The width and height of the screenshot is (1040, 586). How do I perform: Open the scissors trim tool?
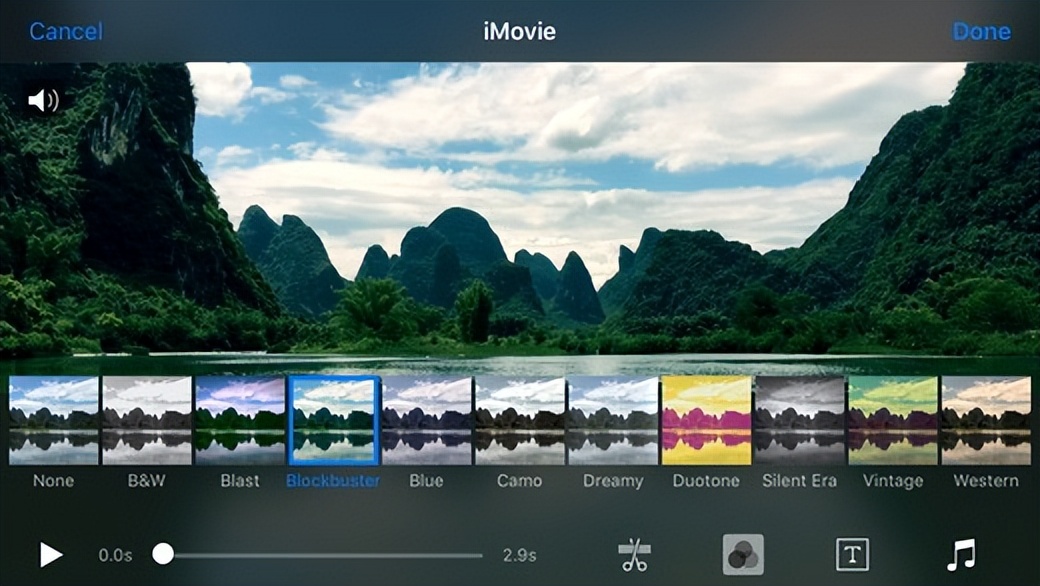(x=634, y=555)
